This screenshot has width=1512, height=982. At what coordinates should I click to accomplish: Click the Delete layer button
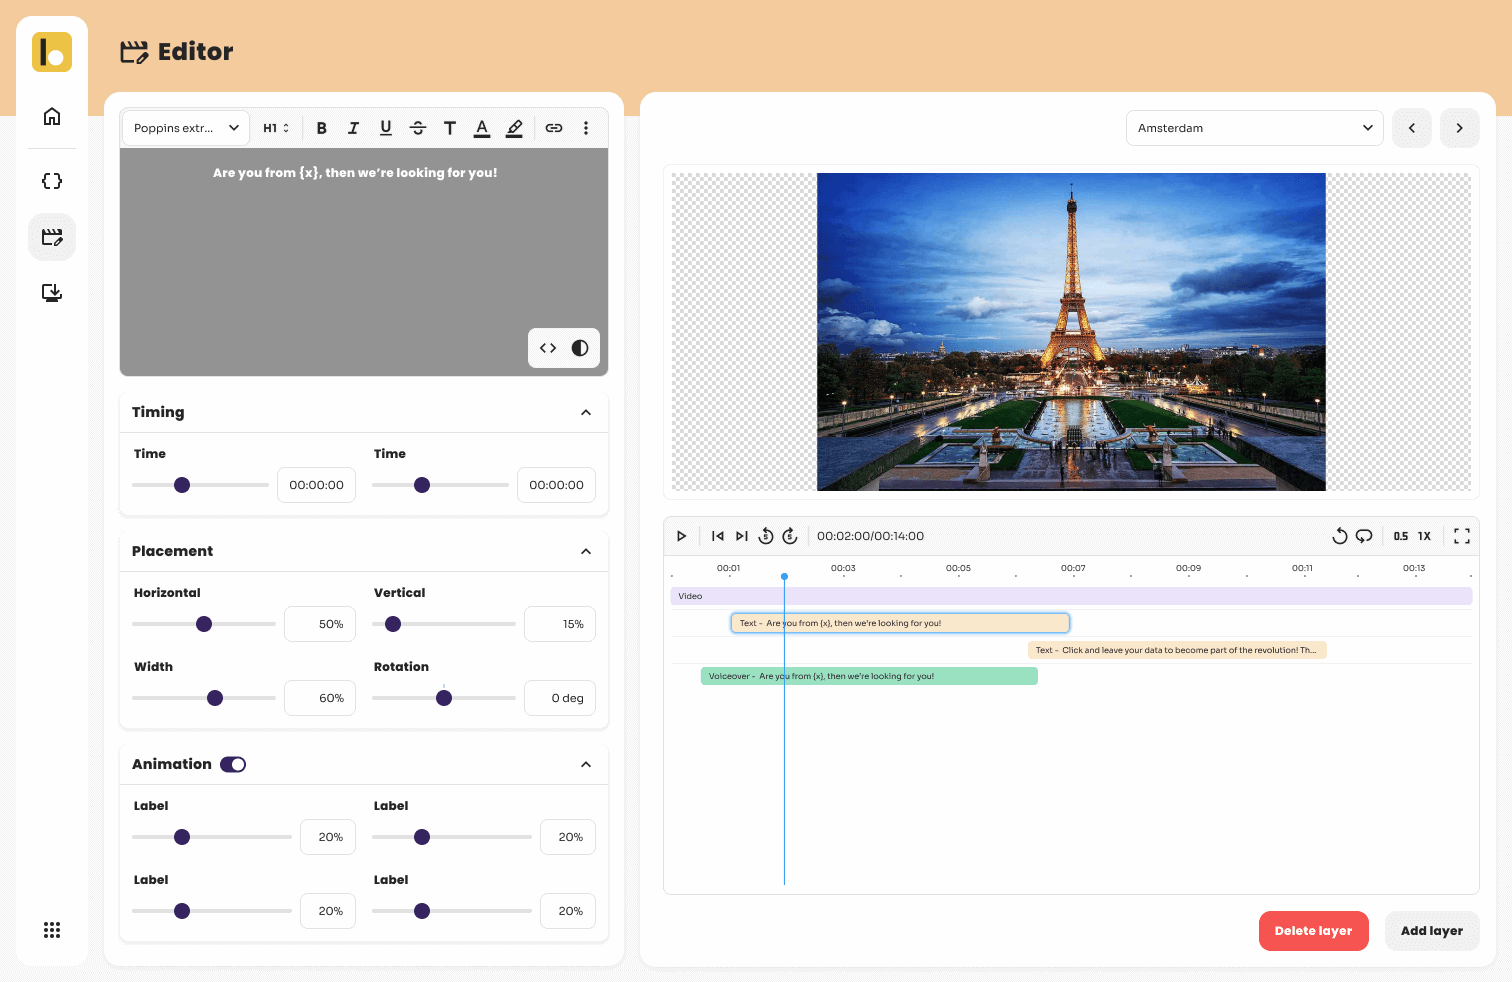[x=1313, y=931]
